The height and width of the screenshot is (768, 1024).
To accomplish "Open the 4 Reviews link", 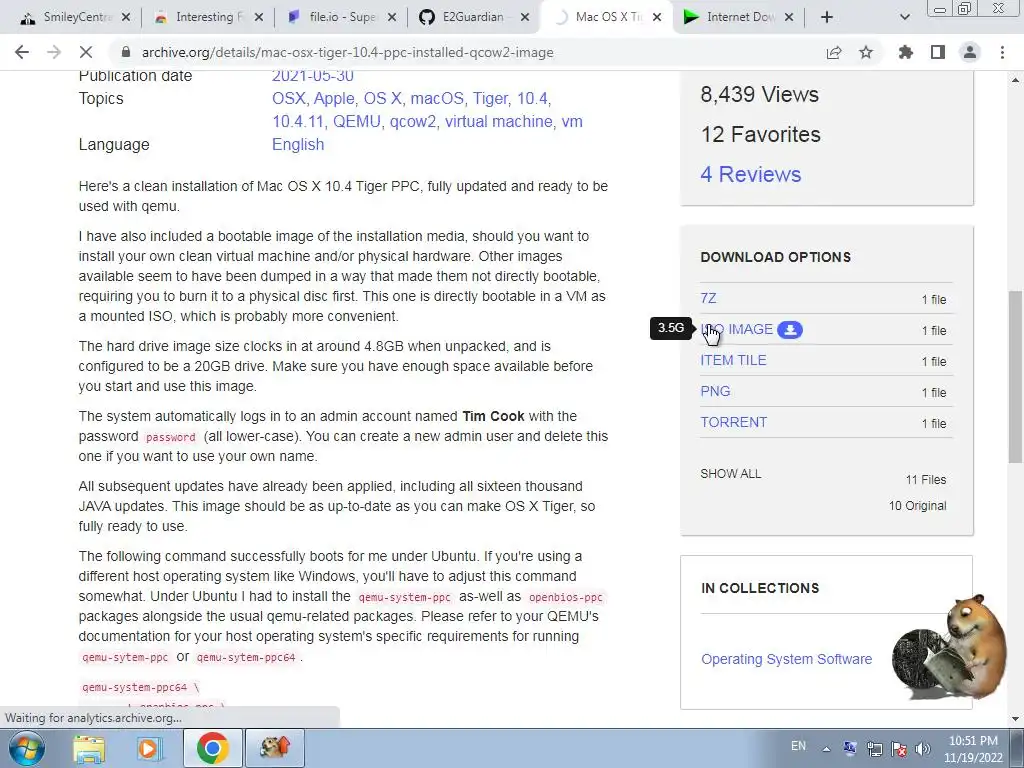I will (x=750, y=174).
